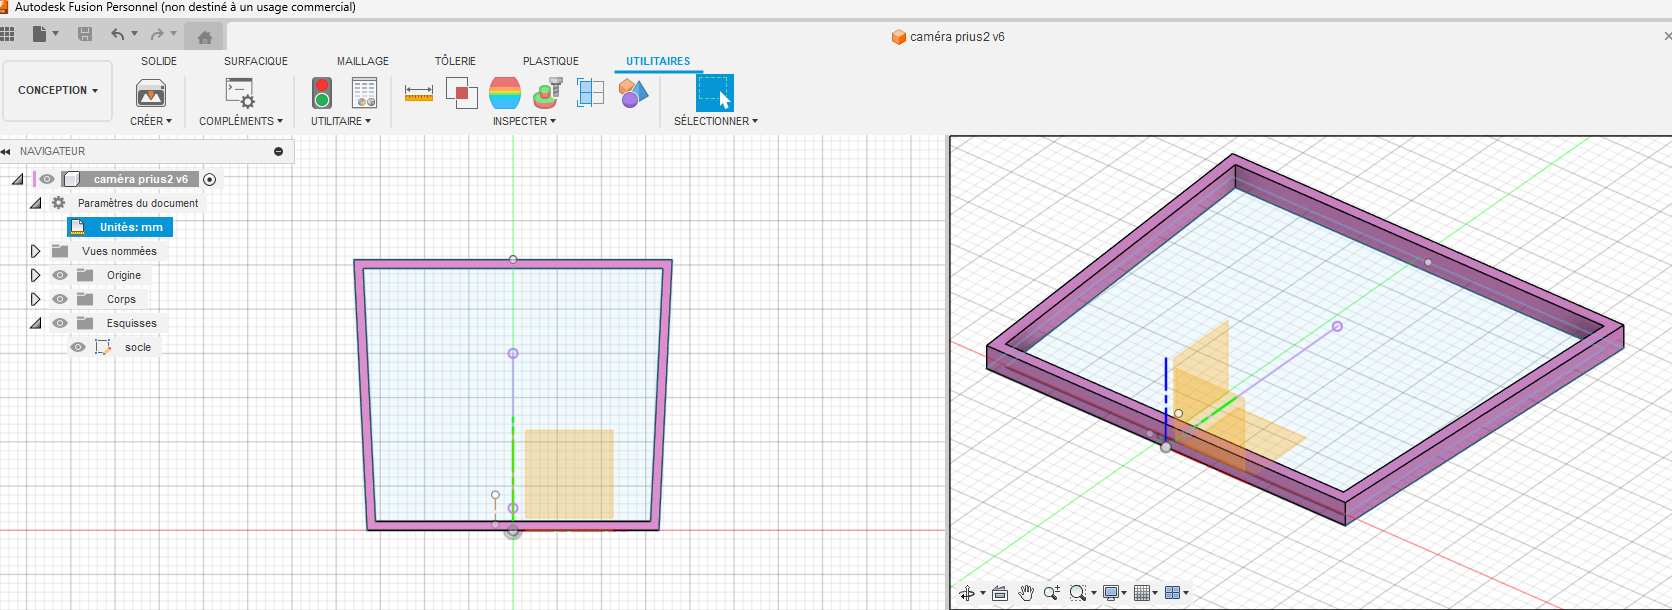Open the CRÉER dropdown menu
Viewport: 1672px width, 610px height.
click(x=151, y=121)
